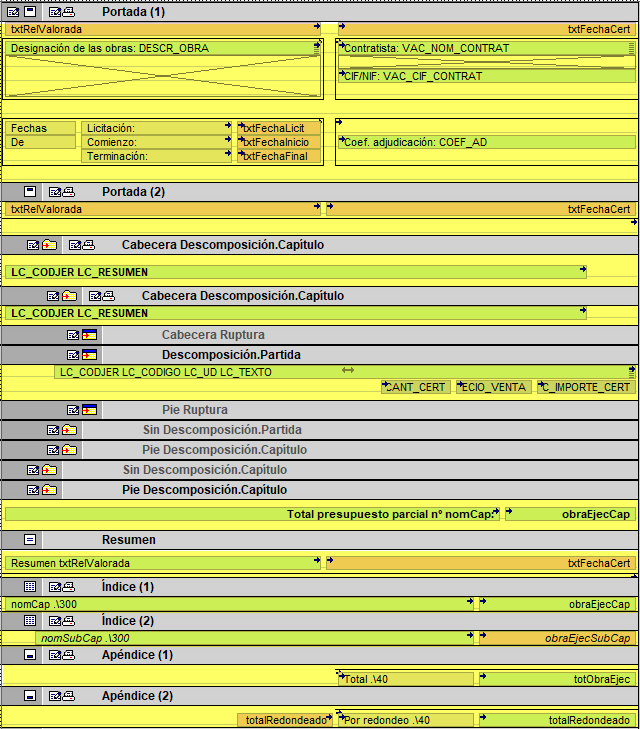The height and width of the screenshot is (729, 640).
Task: Select the Resumen section header
Action: click(320, 540)
